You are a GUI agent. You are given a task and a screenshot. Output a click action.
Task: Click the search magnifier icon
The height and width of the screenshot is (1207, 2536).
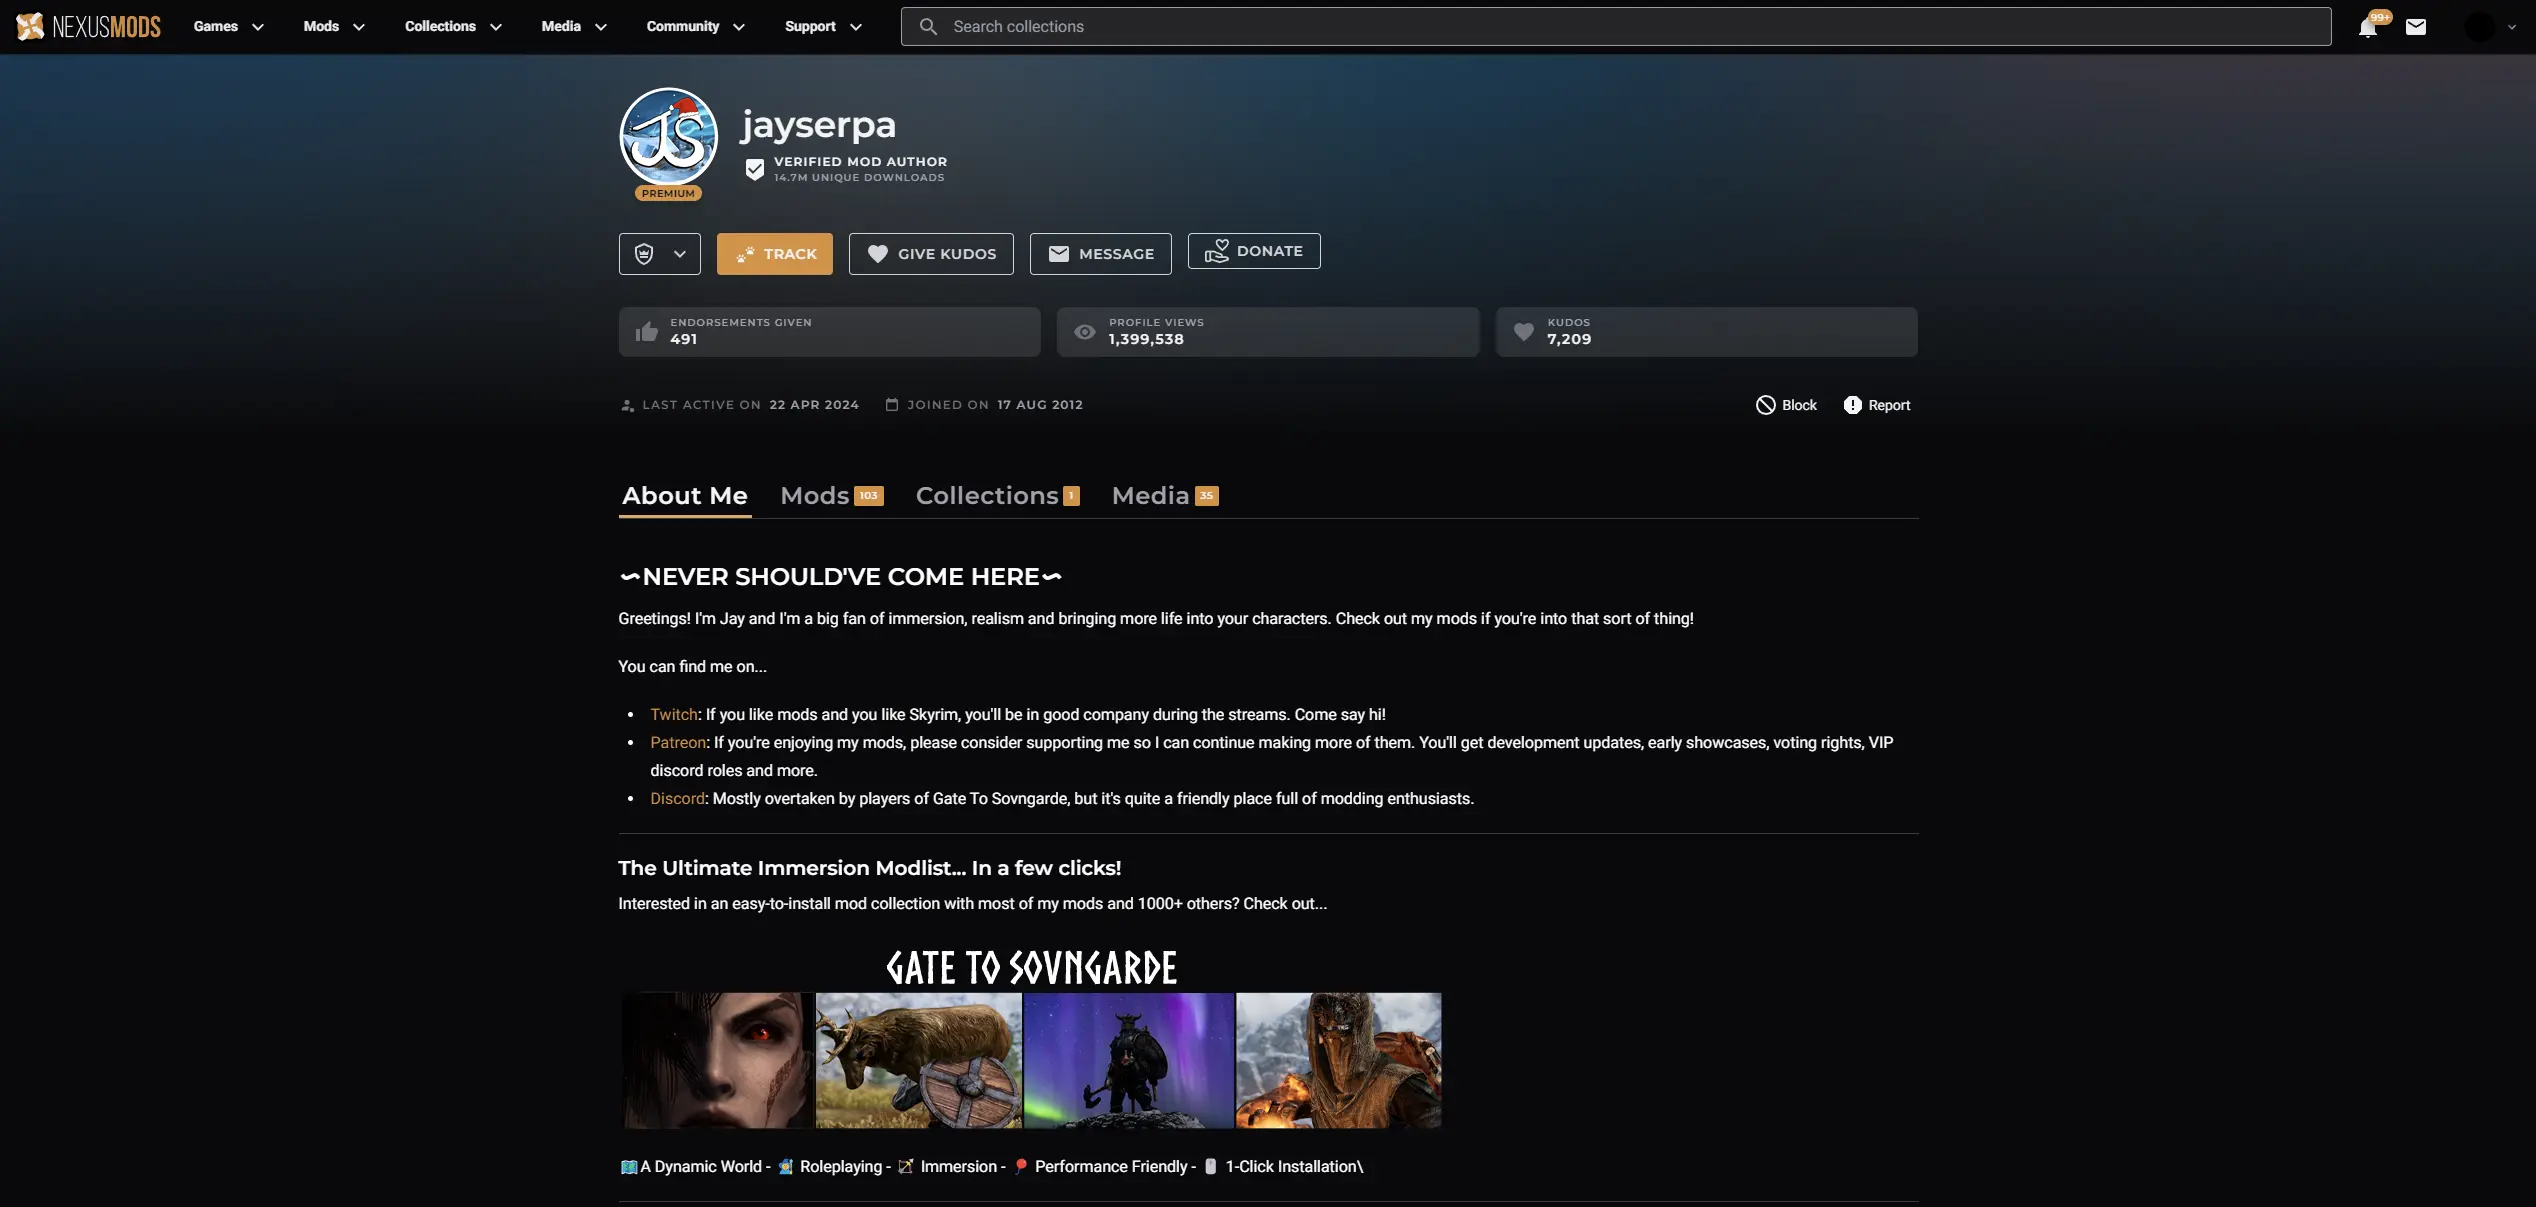[x=928, y=27]
